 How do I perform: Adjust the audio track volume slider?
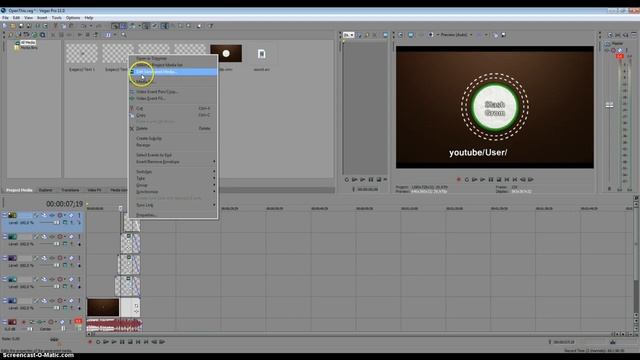29,329
